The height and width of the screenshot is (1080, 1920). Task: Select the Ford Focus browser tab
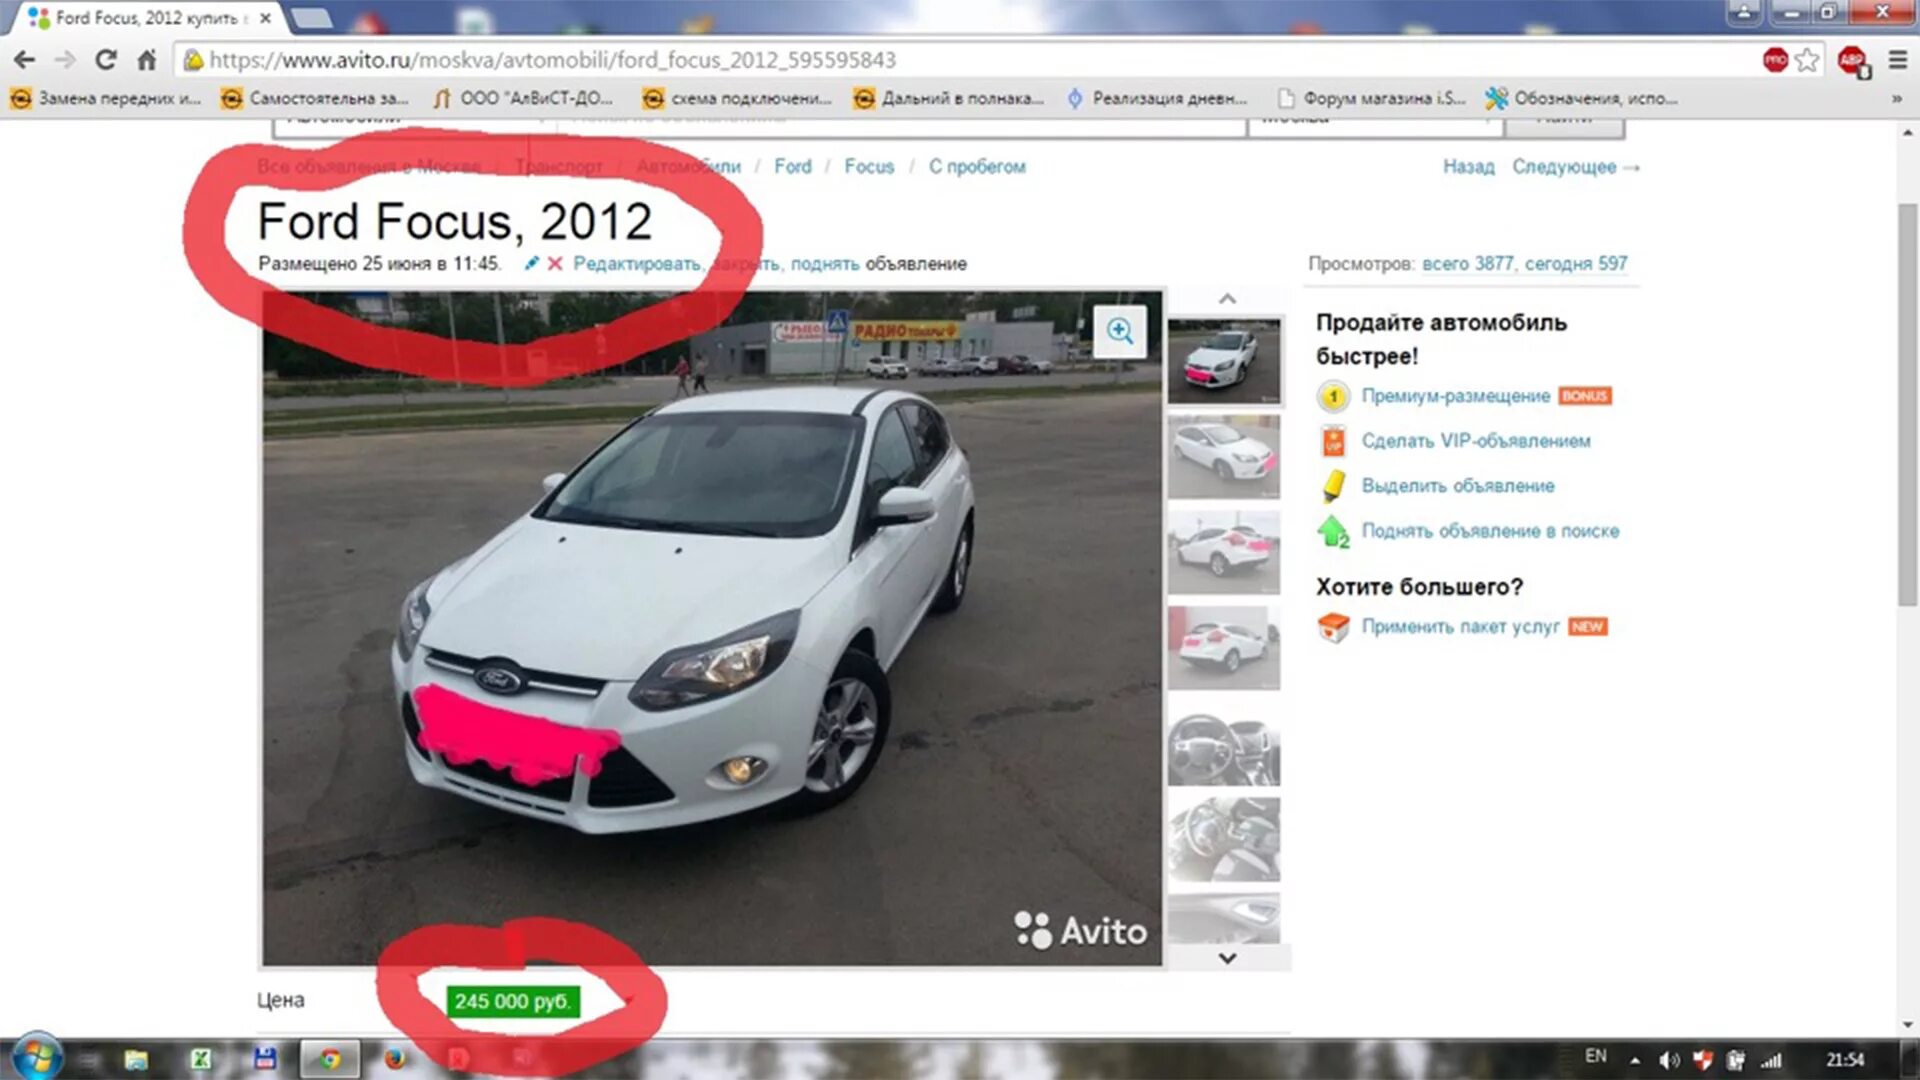click(x=148, y=18)
